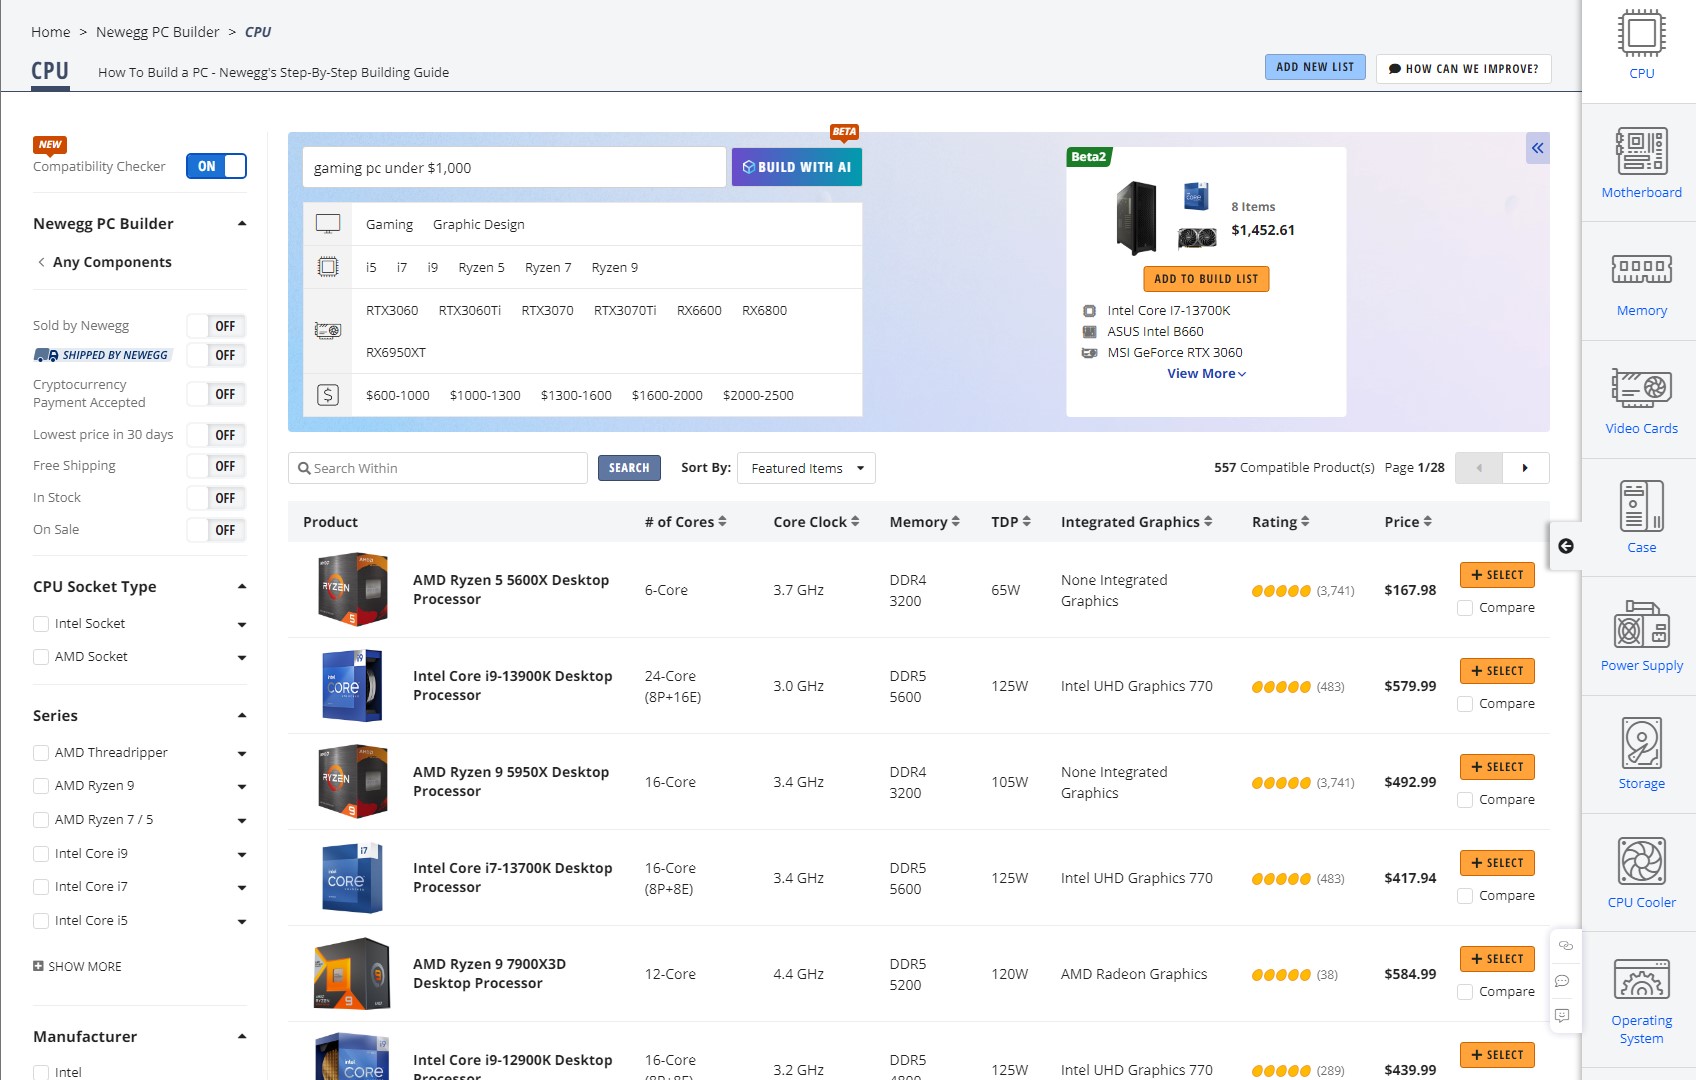Click the link share floating icon
1696x1080 pixels.
1565,945
